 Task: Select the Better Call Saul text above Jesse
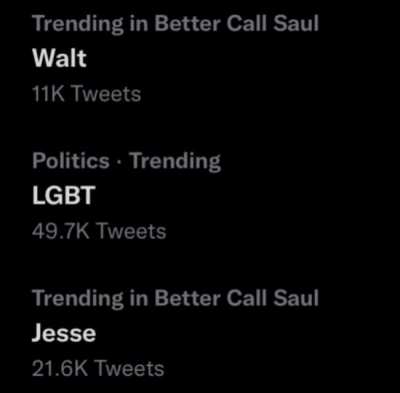click(x=236, y=297)
